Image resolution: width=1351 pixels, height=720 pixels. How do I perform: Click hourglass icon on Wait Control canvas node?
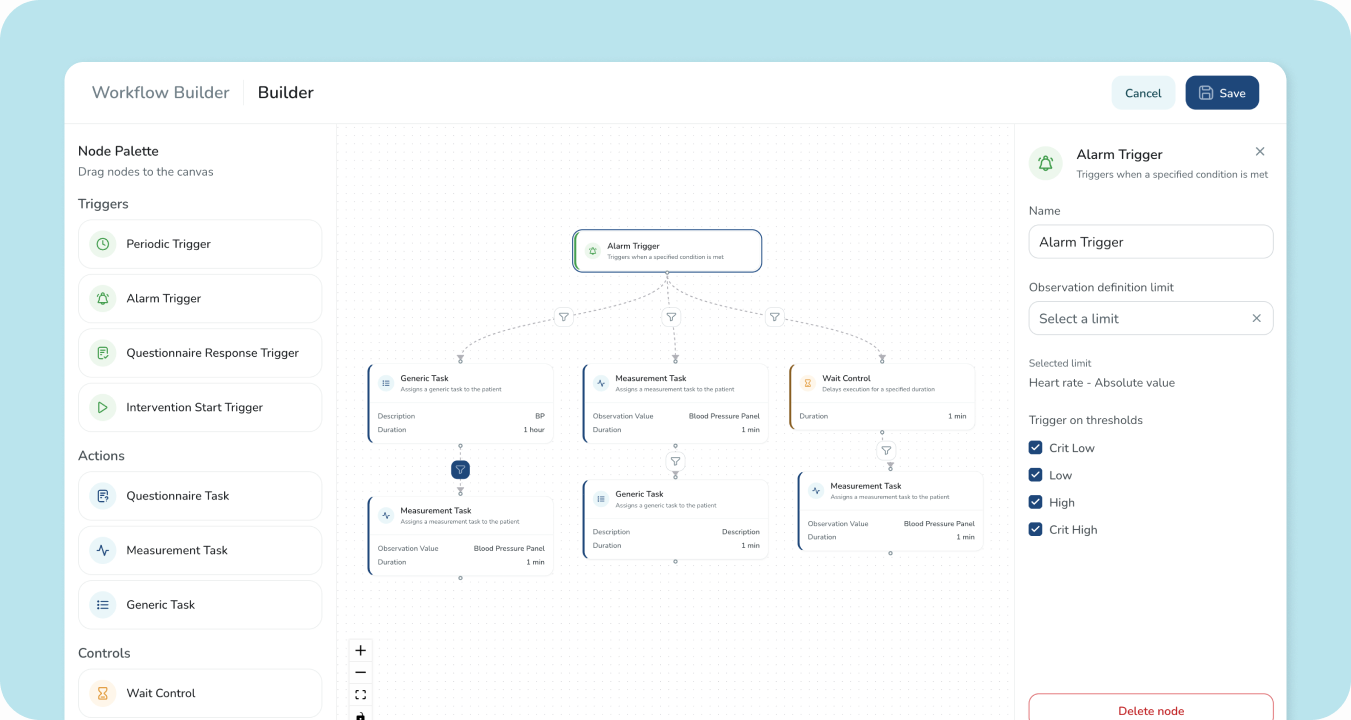click(808, 383)
